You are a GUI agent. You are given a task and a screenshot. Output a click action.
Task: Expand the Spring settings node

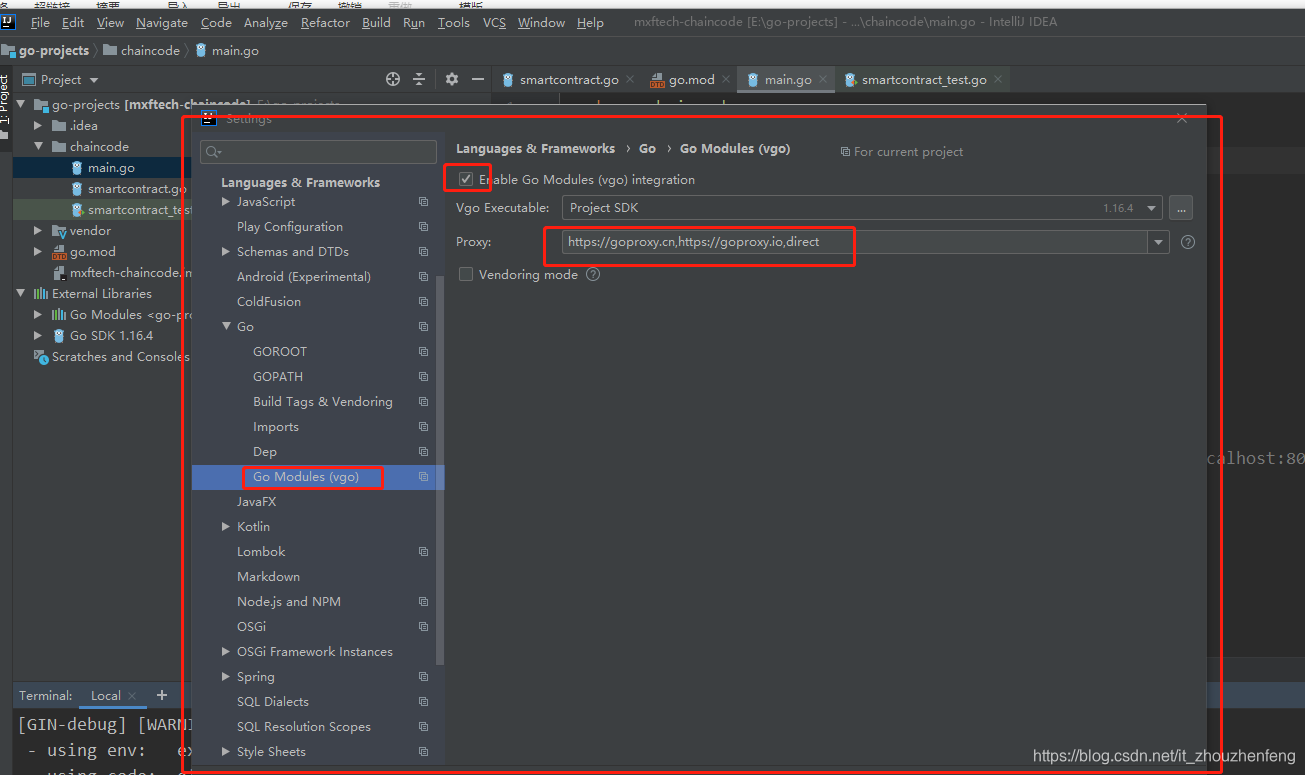click(226, 677)
